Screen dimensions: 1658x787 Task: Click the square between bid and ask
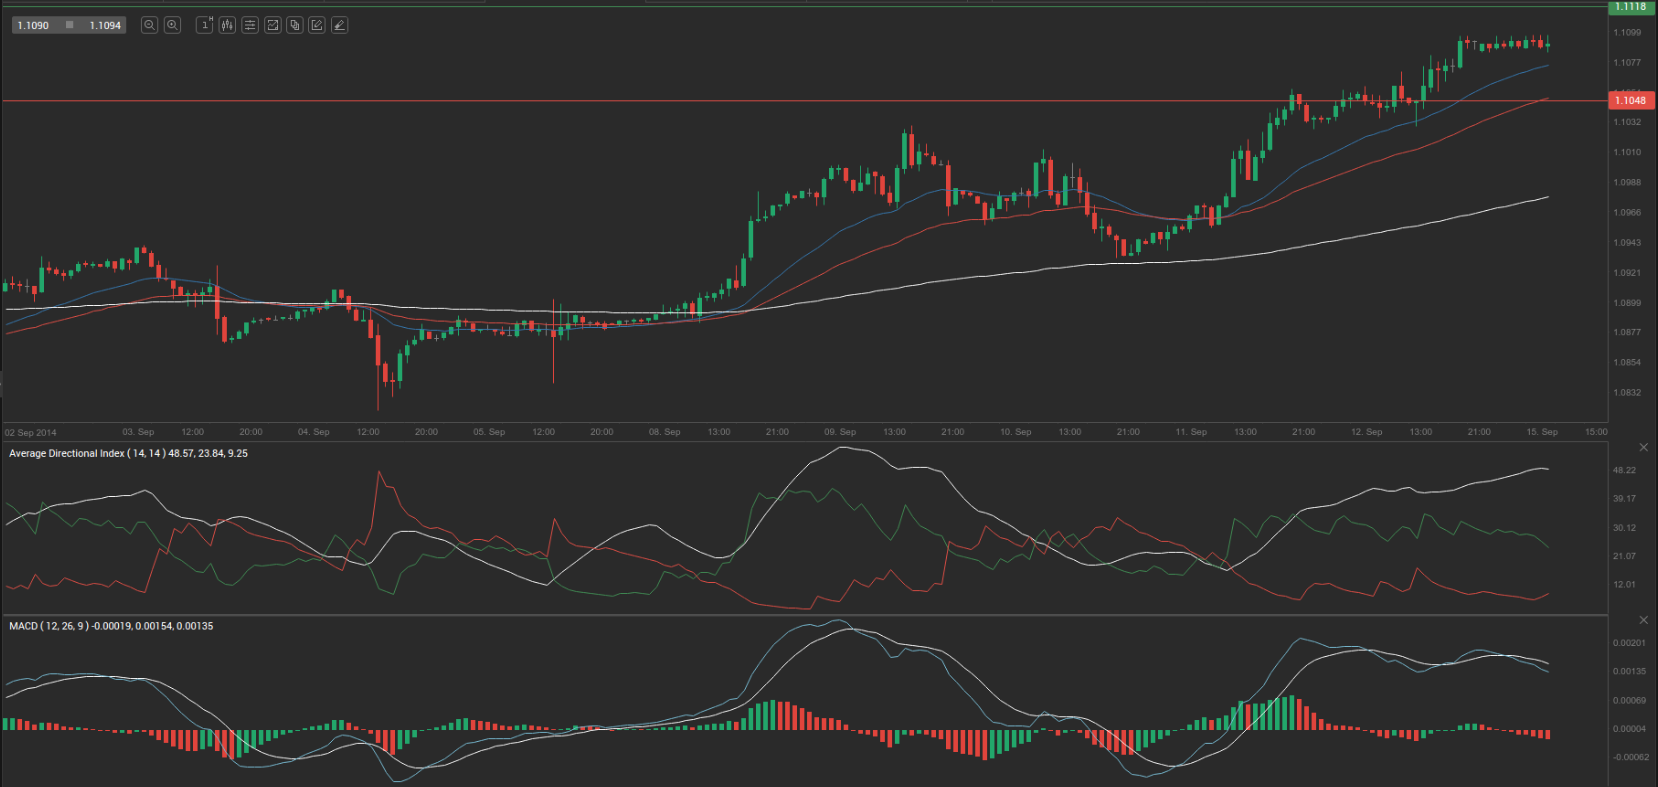tap(69, 25)
